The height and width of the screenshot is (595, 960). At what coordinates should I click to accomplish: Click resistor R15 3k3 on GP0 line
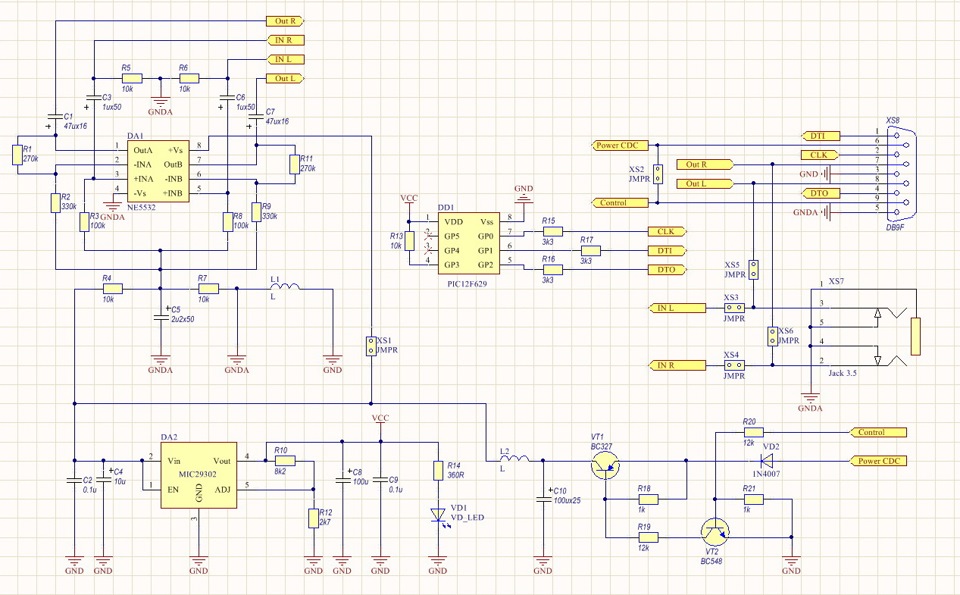pos(552,231)
